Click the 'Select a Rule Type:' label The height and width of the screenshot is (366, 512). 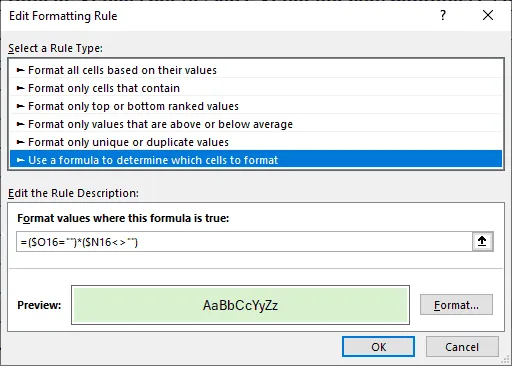(x=56, y=48)
